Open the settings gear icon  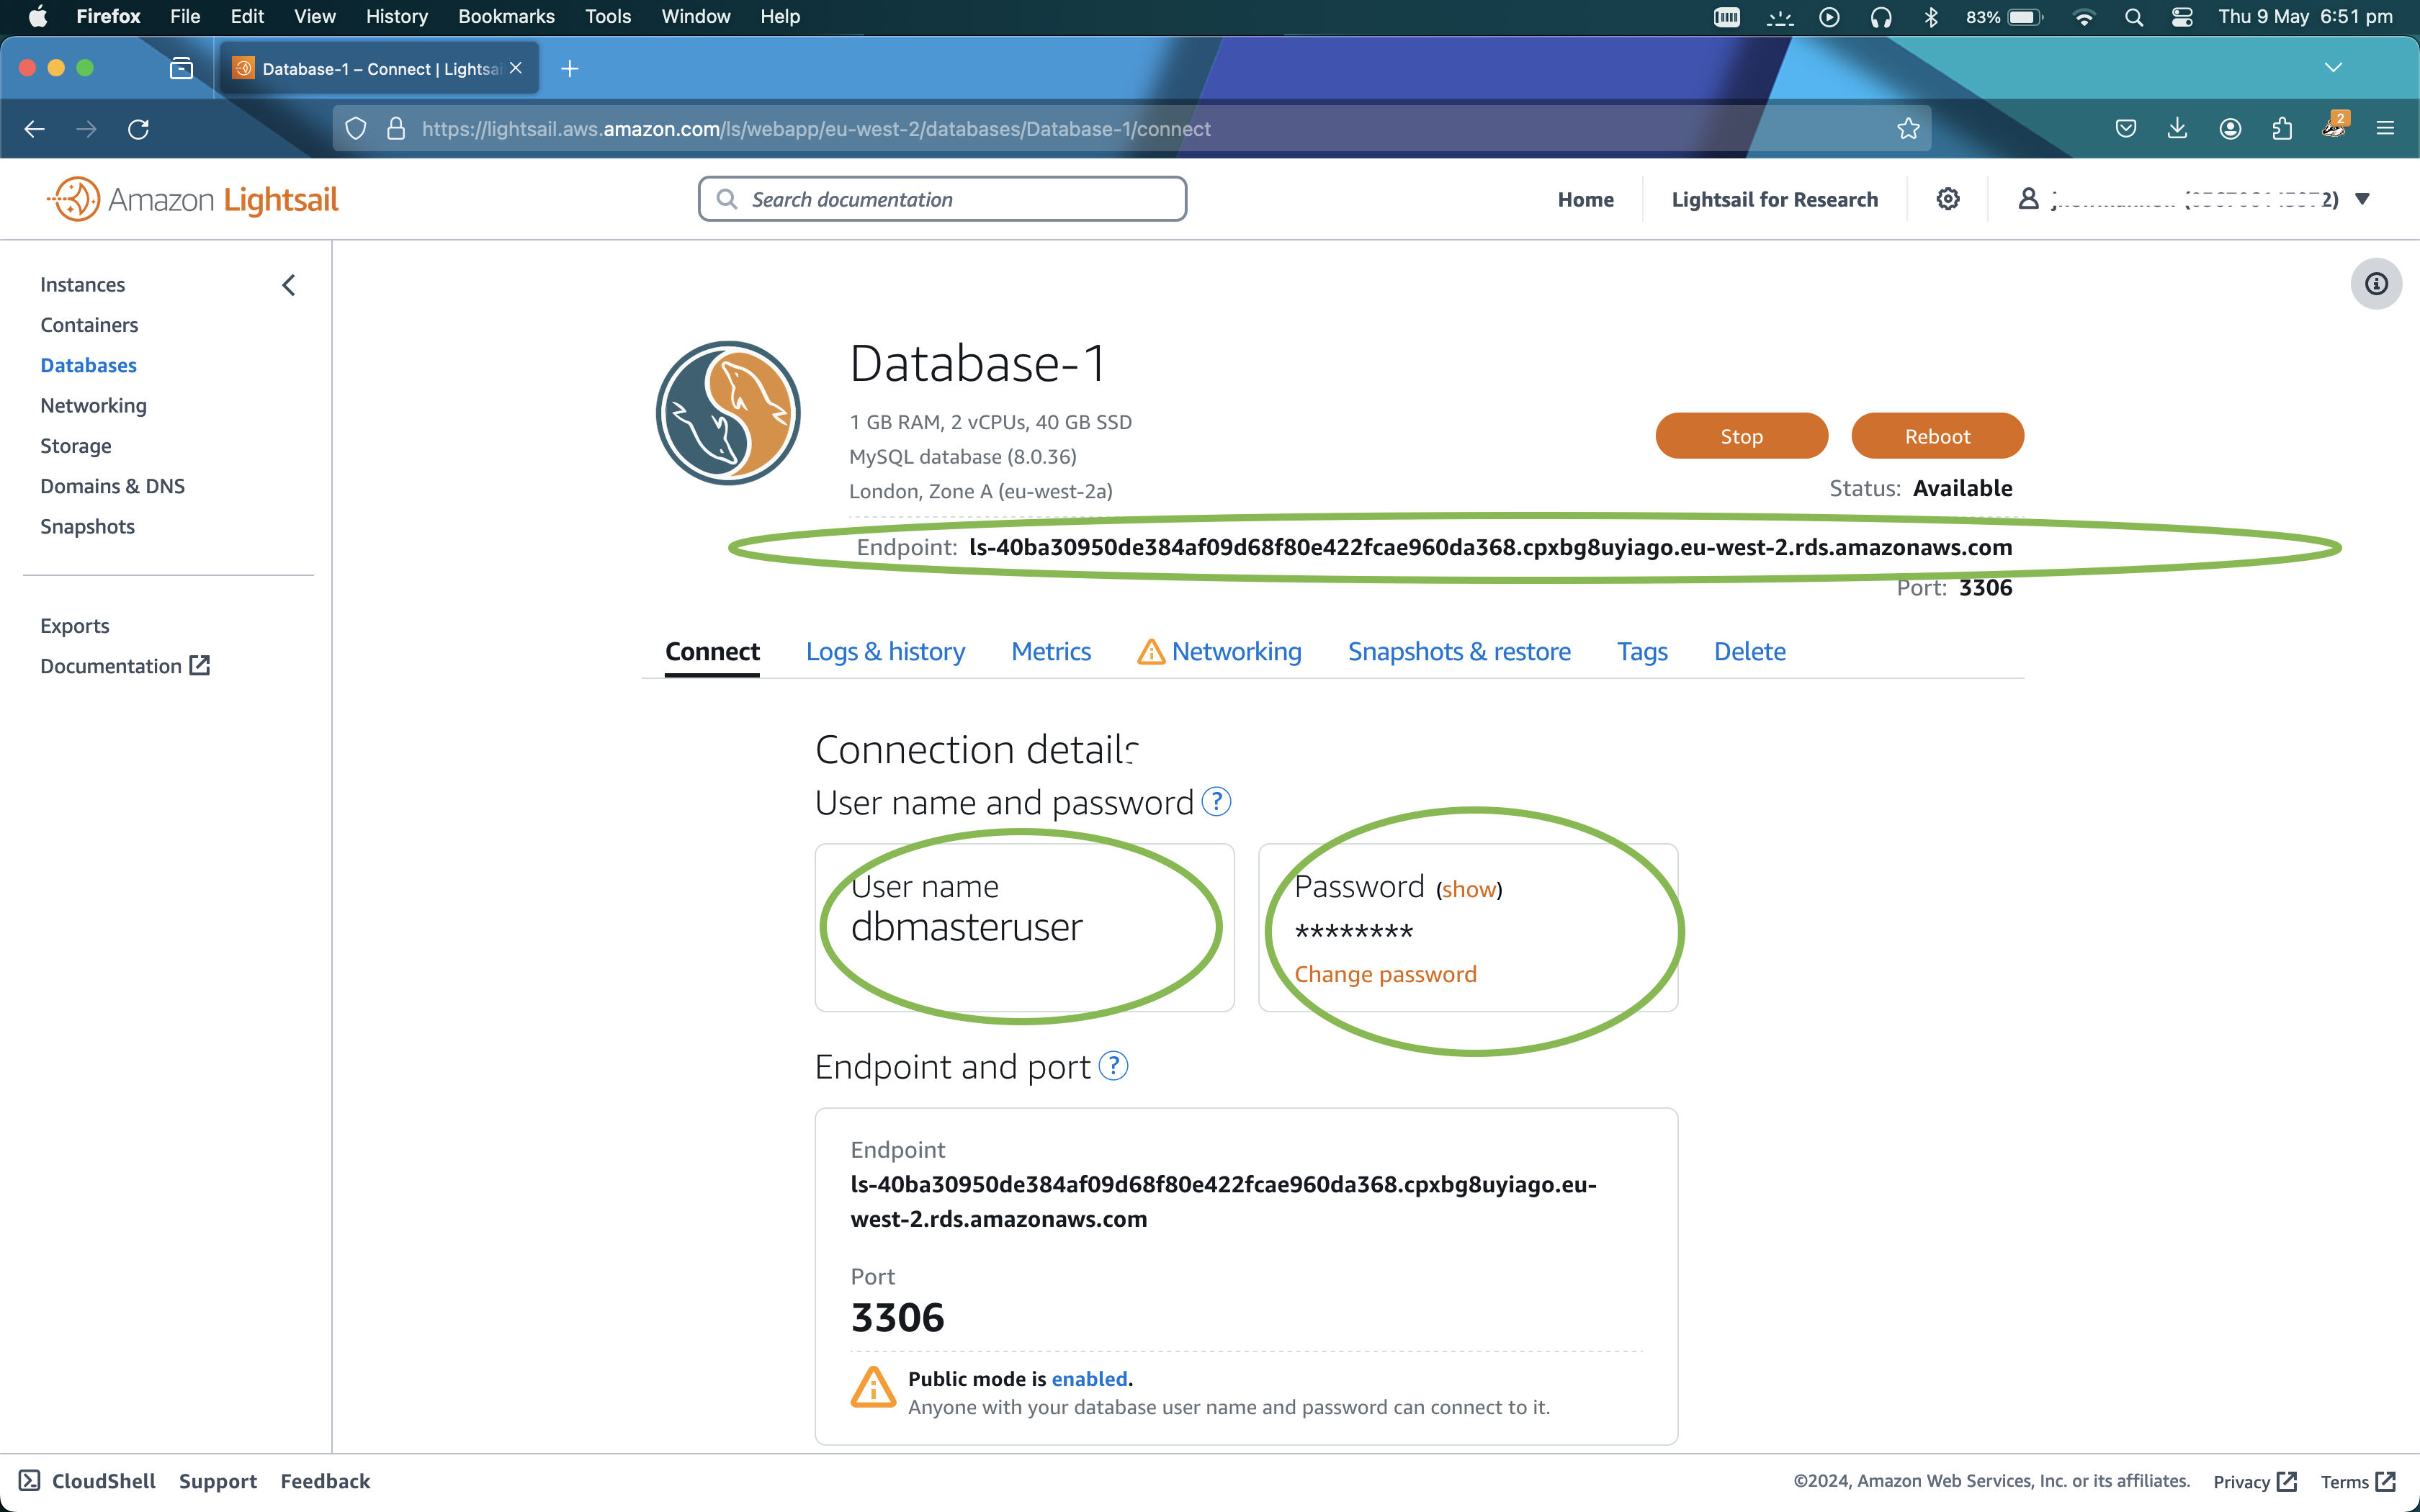coord(1947,199)
